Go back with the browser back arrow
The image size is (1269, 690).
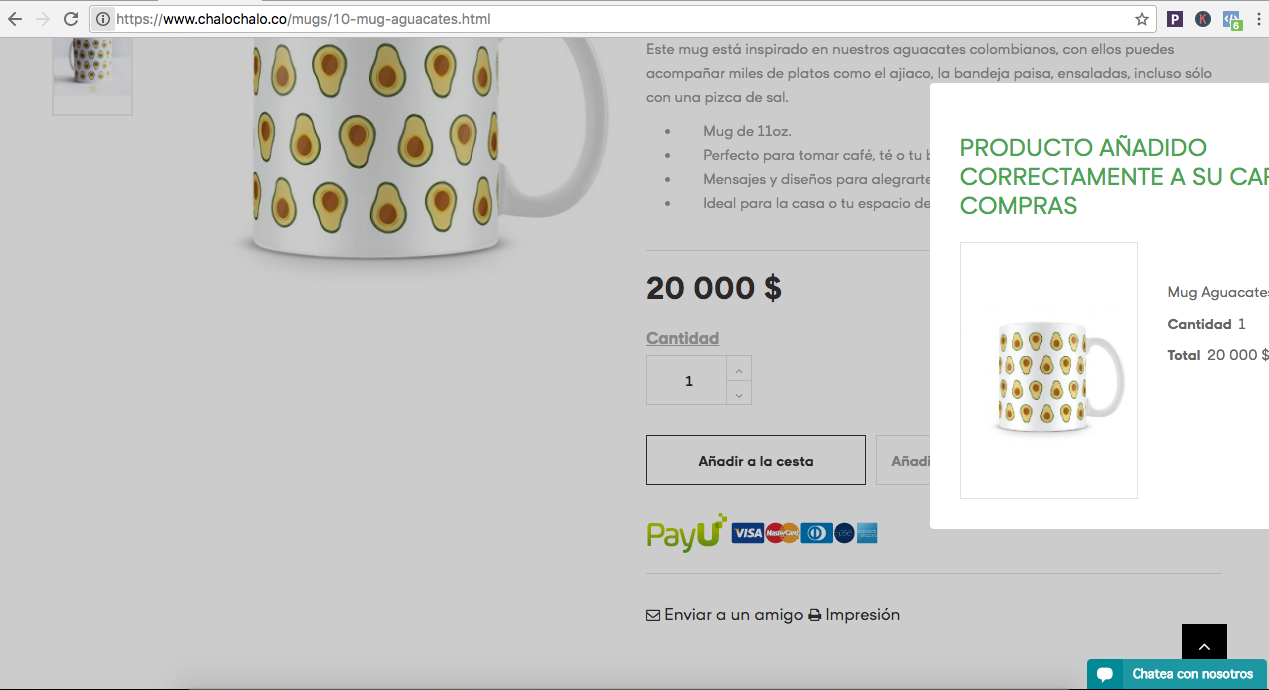pyautogui.click(x=15, y=19)
